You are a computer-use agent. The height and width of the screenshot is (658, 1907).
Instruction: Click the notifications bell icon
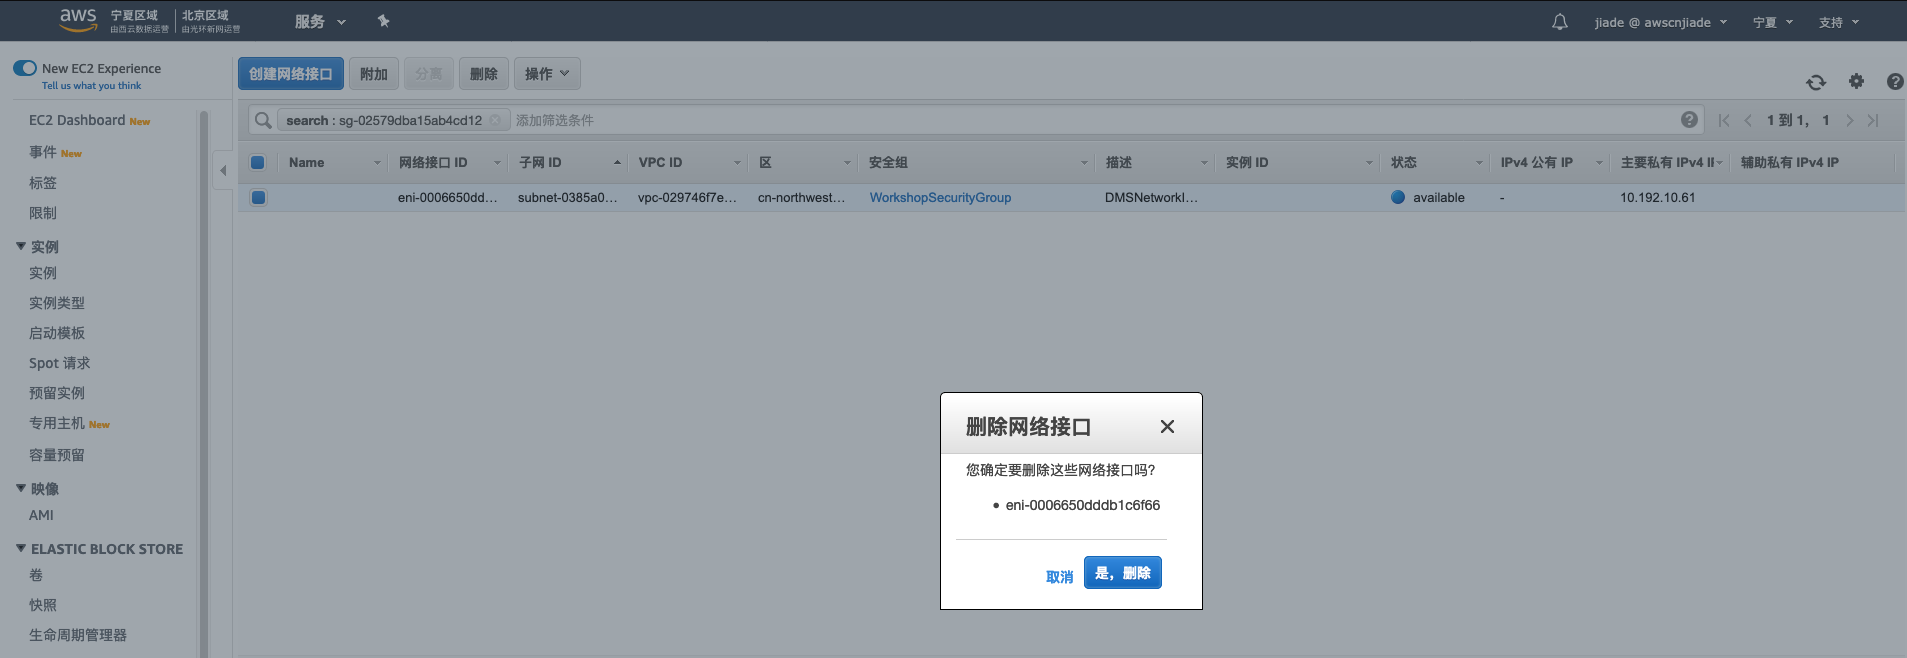click(1559, 22)
